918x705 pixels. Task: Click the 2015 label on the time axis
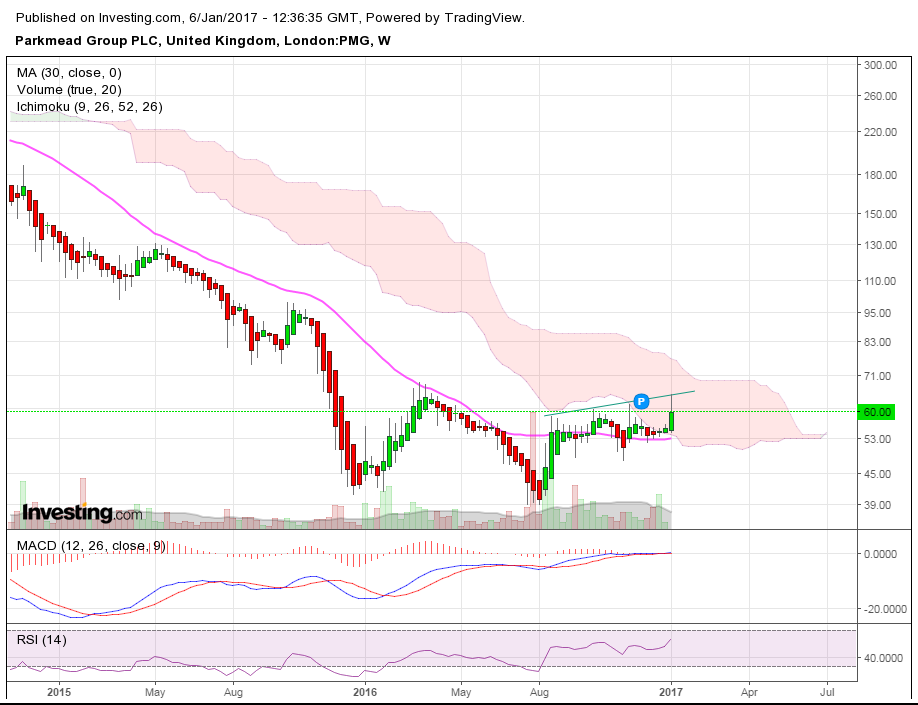[x=59, y=692]
